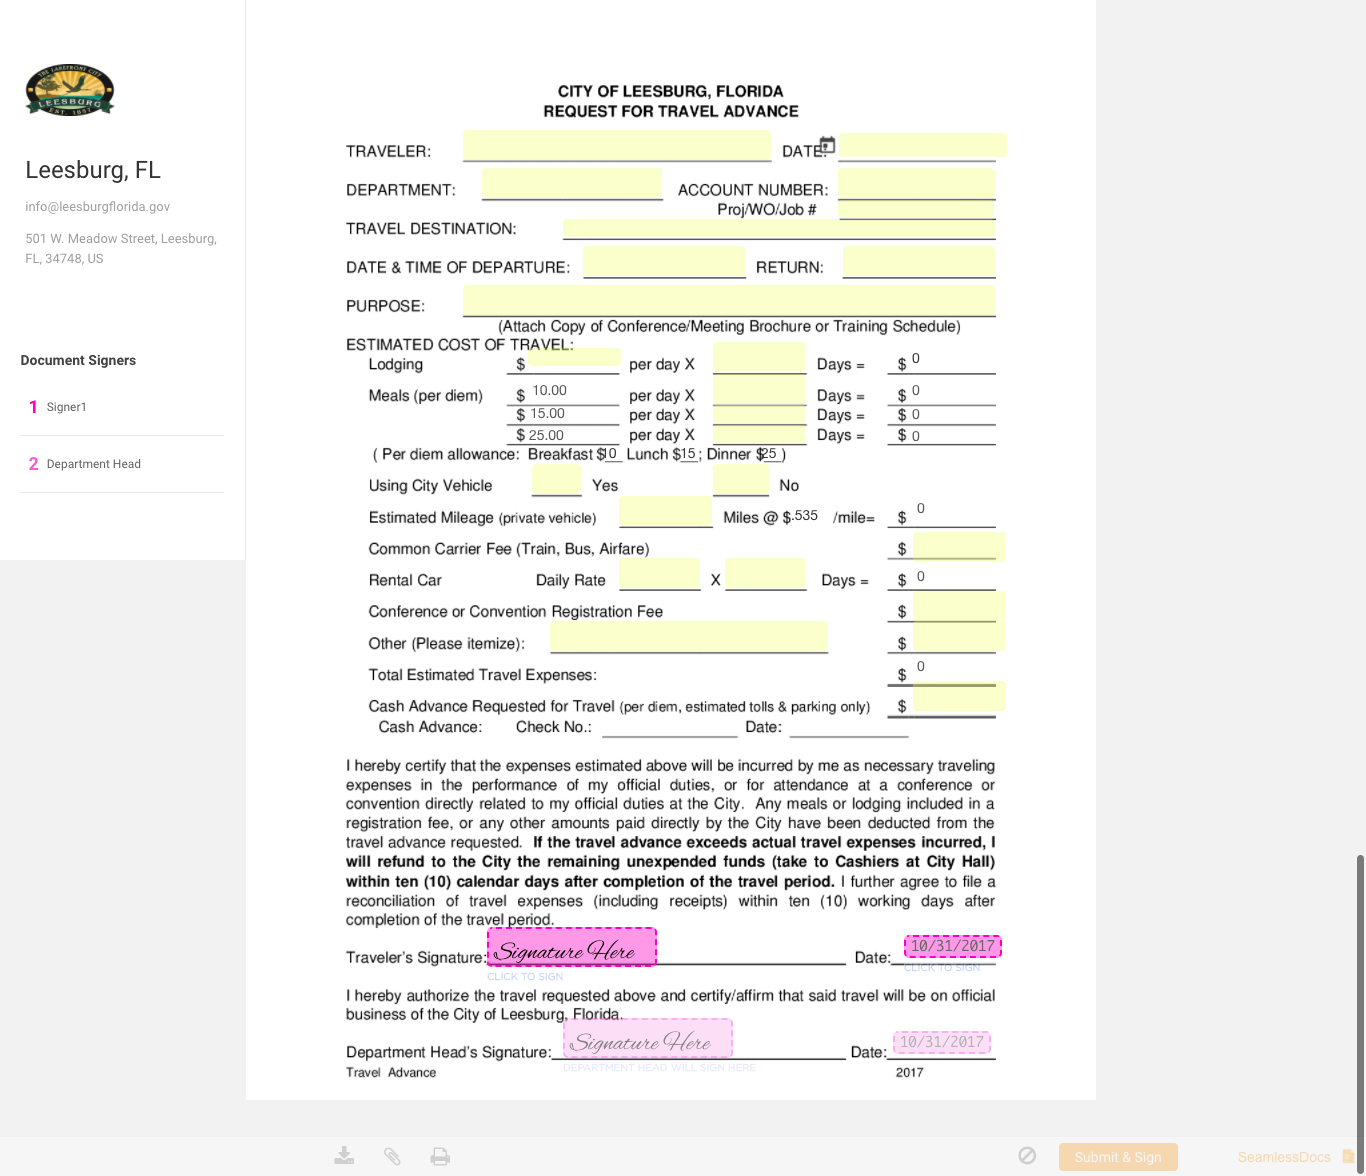Image resolution: width=1366 pixels, height=1176 pixels.
Task: Click the Document Signers heading
Action: (x=78, y=360)
